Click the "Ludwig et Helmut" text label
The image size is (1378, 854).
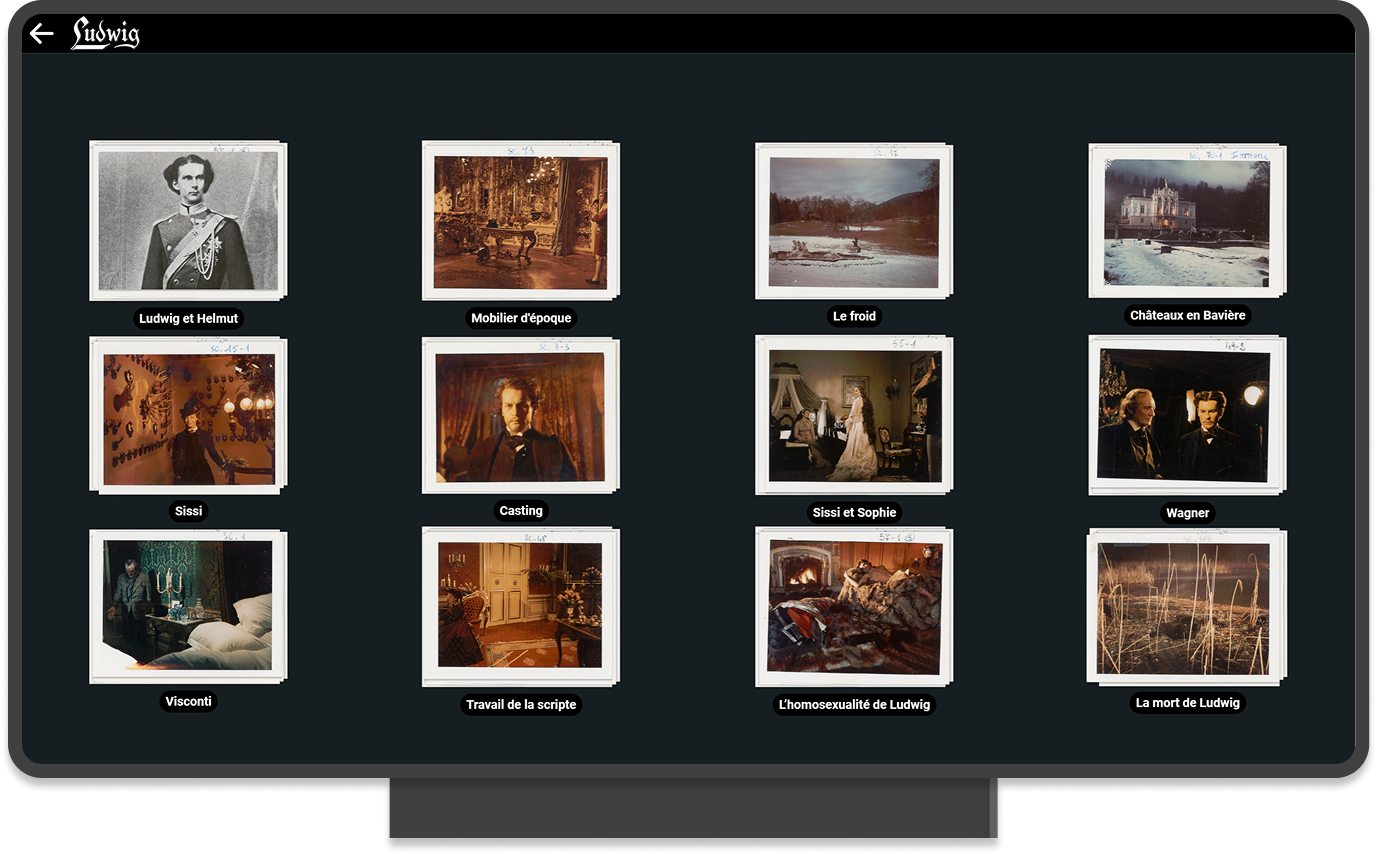188,319
